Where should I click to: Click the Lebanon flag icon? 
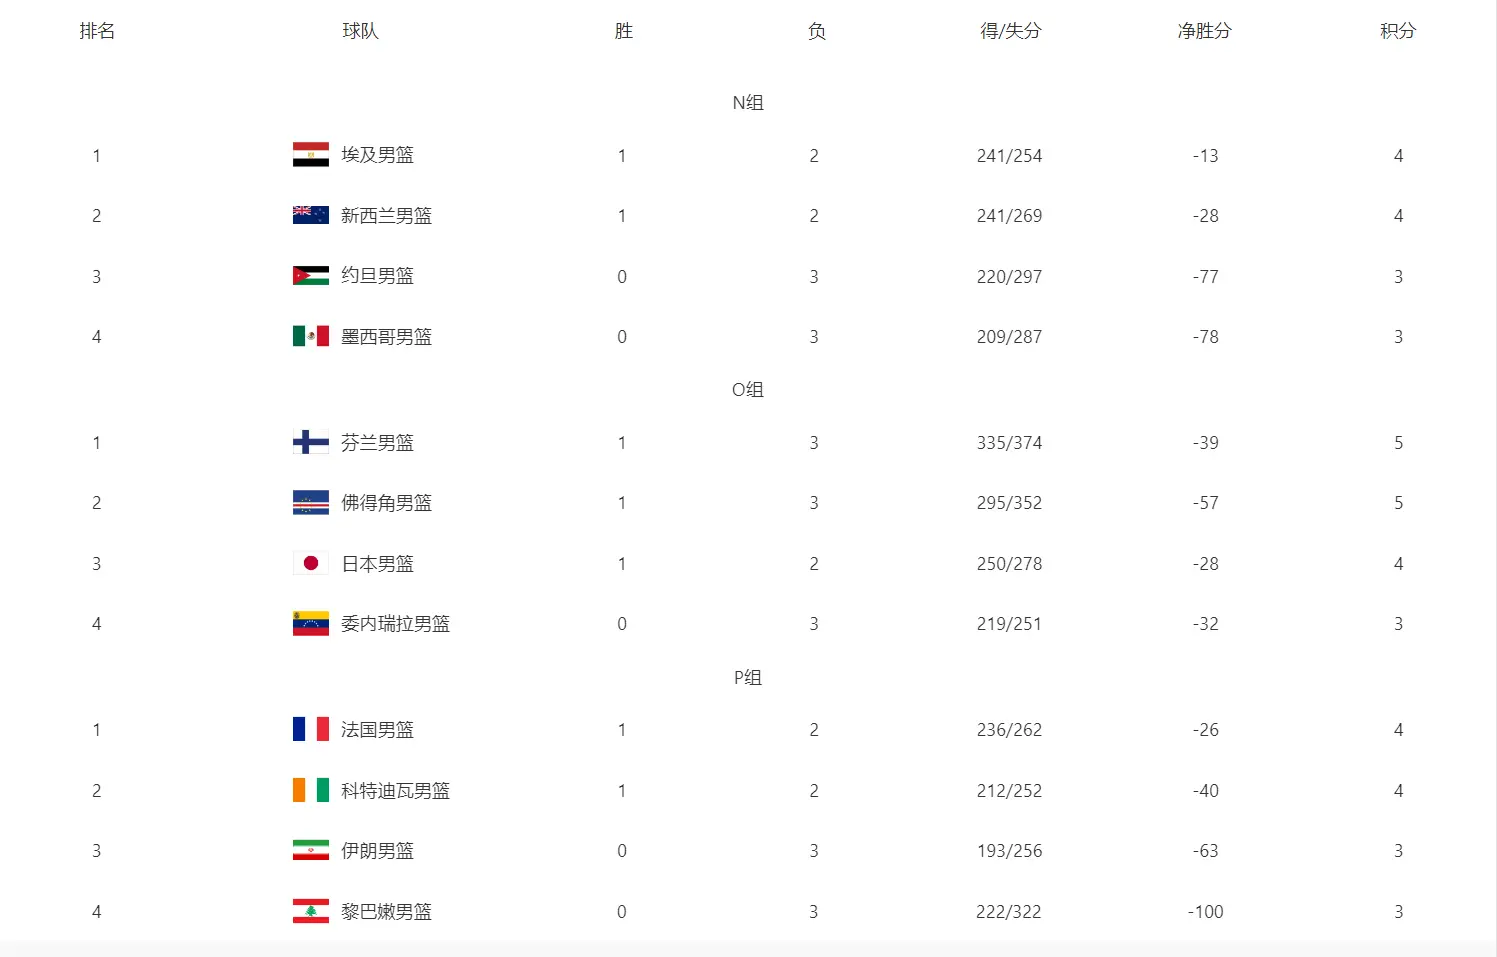[x=310, y=911]
